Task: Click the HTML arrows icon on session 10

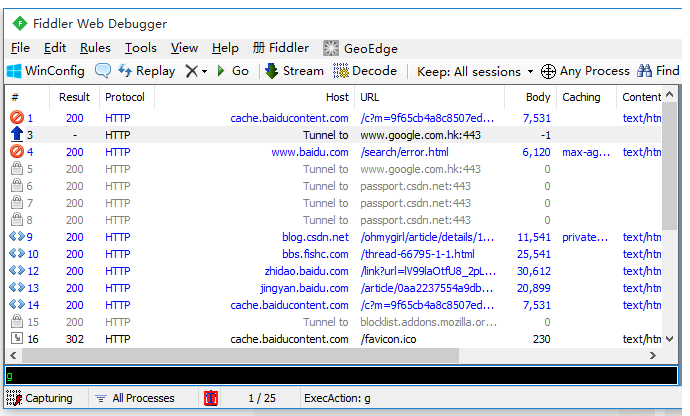Action: click(17, 253)
